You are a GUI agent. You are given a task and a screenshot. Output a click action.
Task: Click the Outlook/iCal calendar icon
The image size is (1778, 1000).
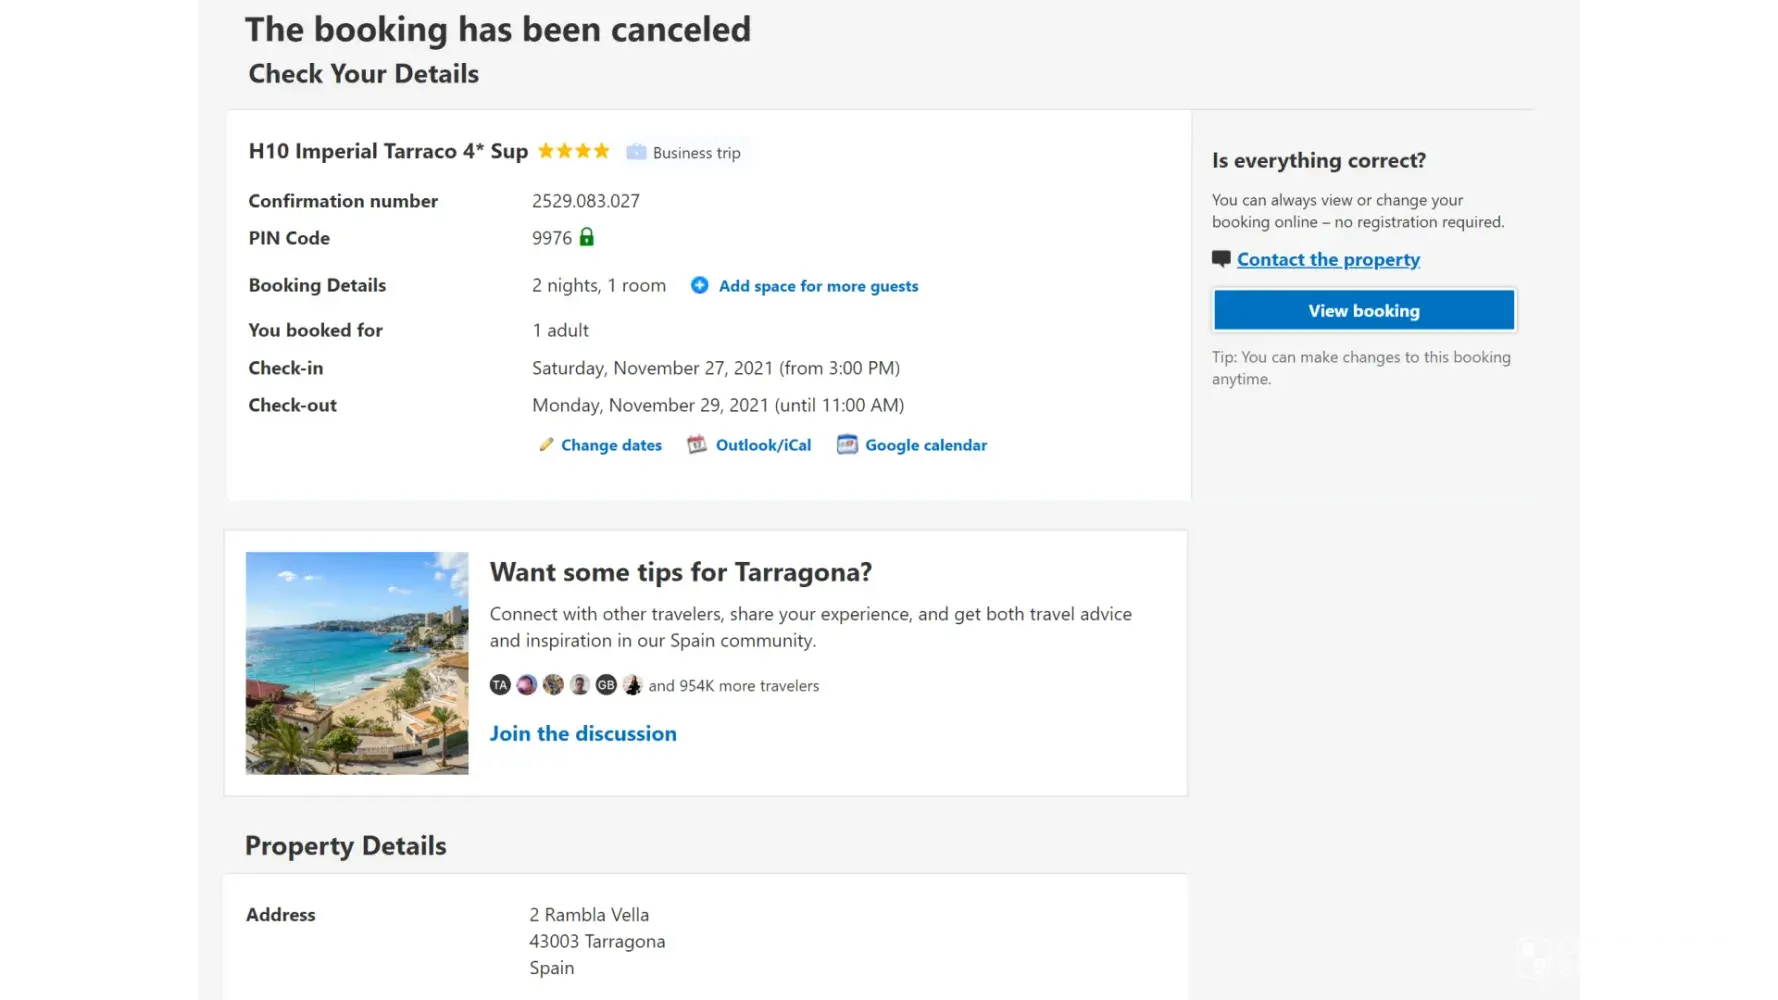(x=697, y=445)
